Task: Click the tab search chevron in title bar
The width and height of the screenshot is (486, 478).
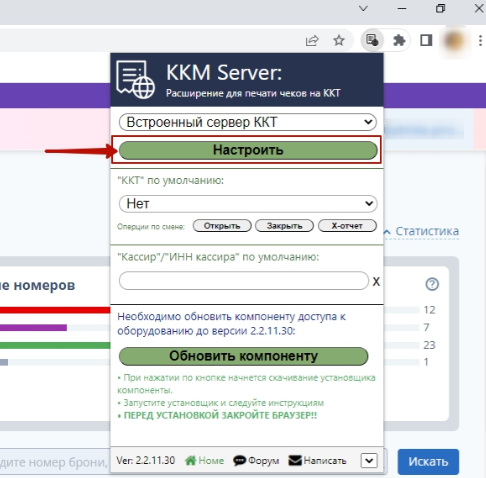Action: (363, 8)
